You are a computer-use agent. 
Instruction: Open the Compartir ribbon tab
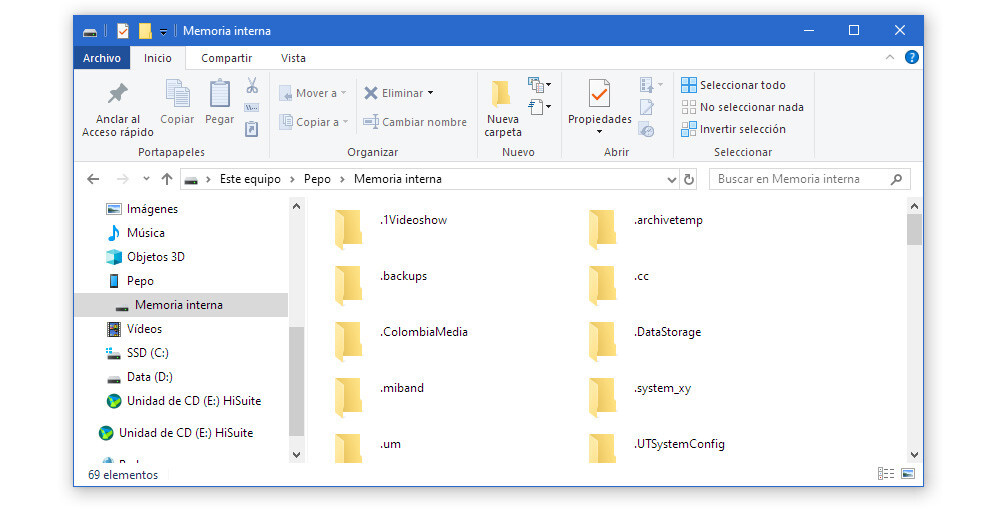pyautogui.click(x=226, y=58)
